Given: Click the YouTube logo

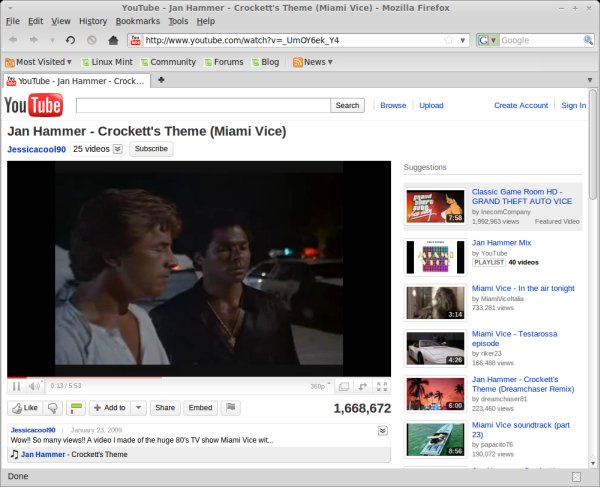Looking at the screenshot, I should click(35, 106).
